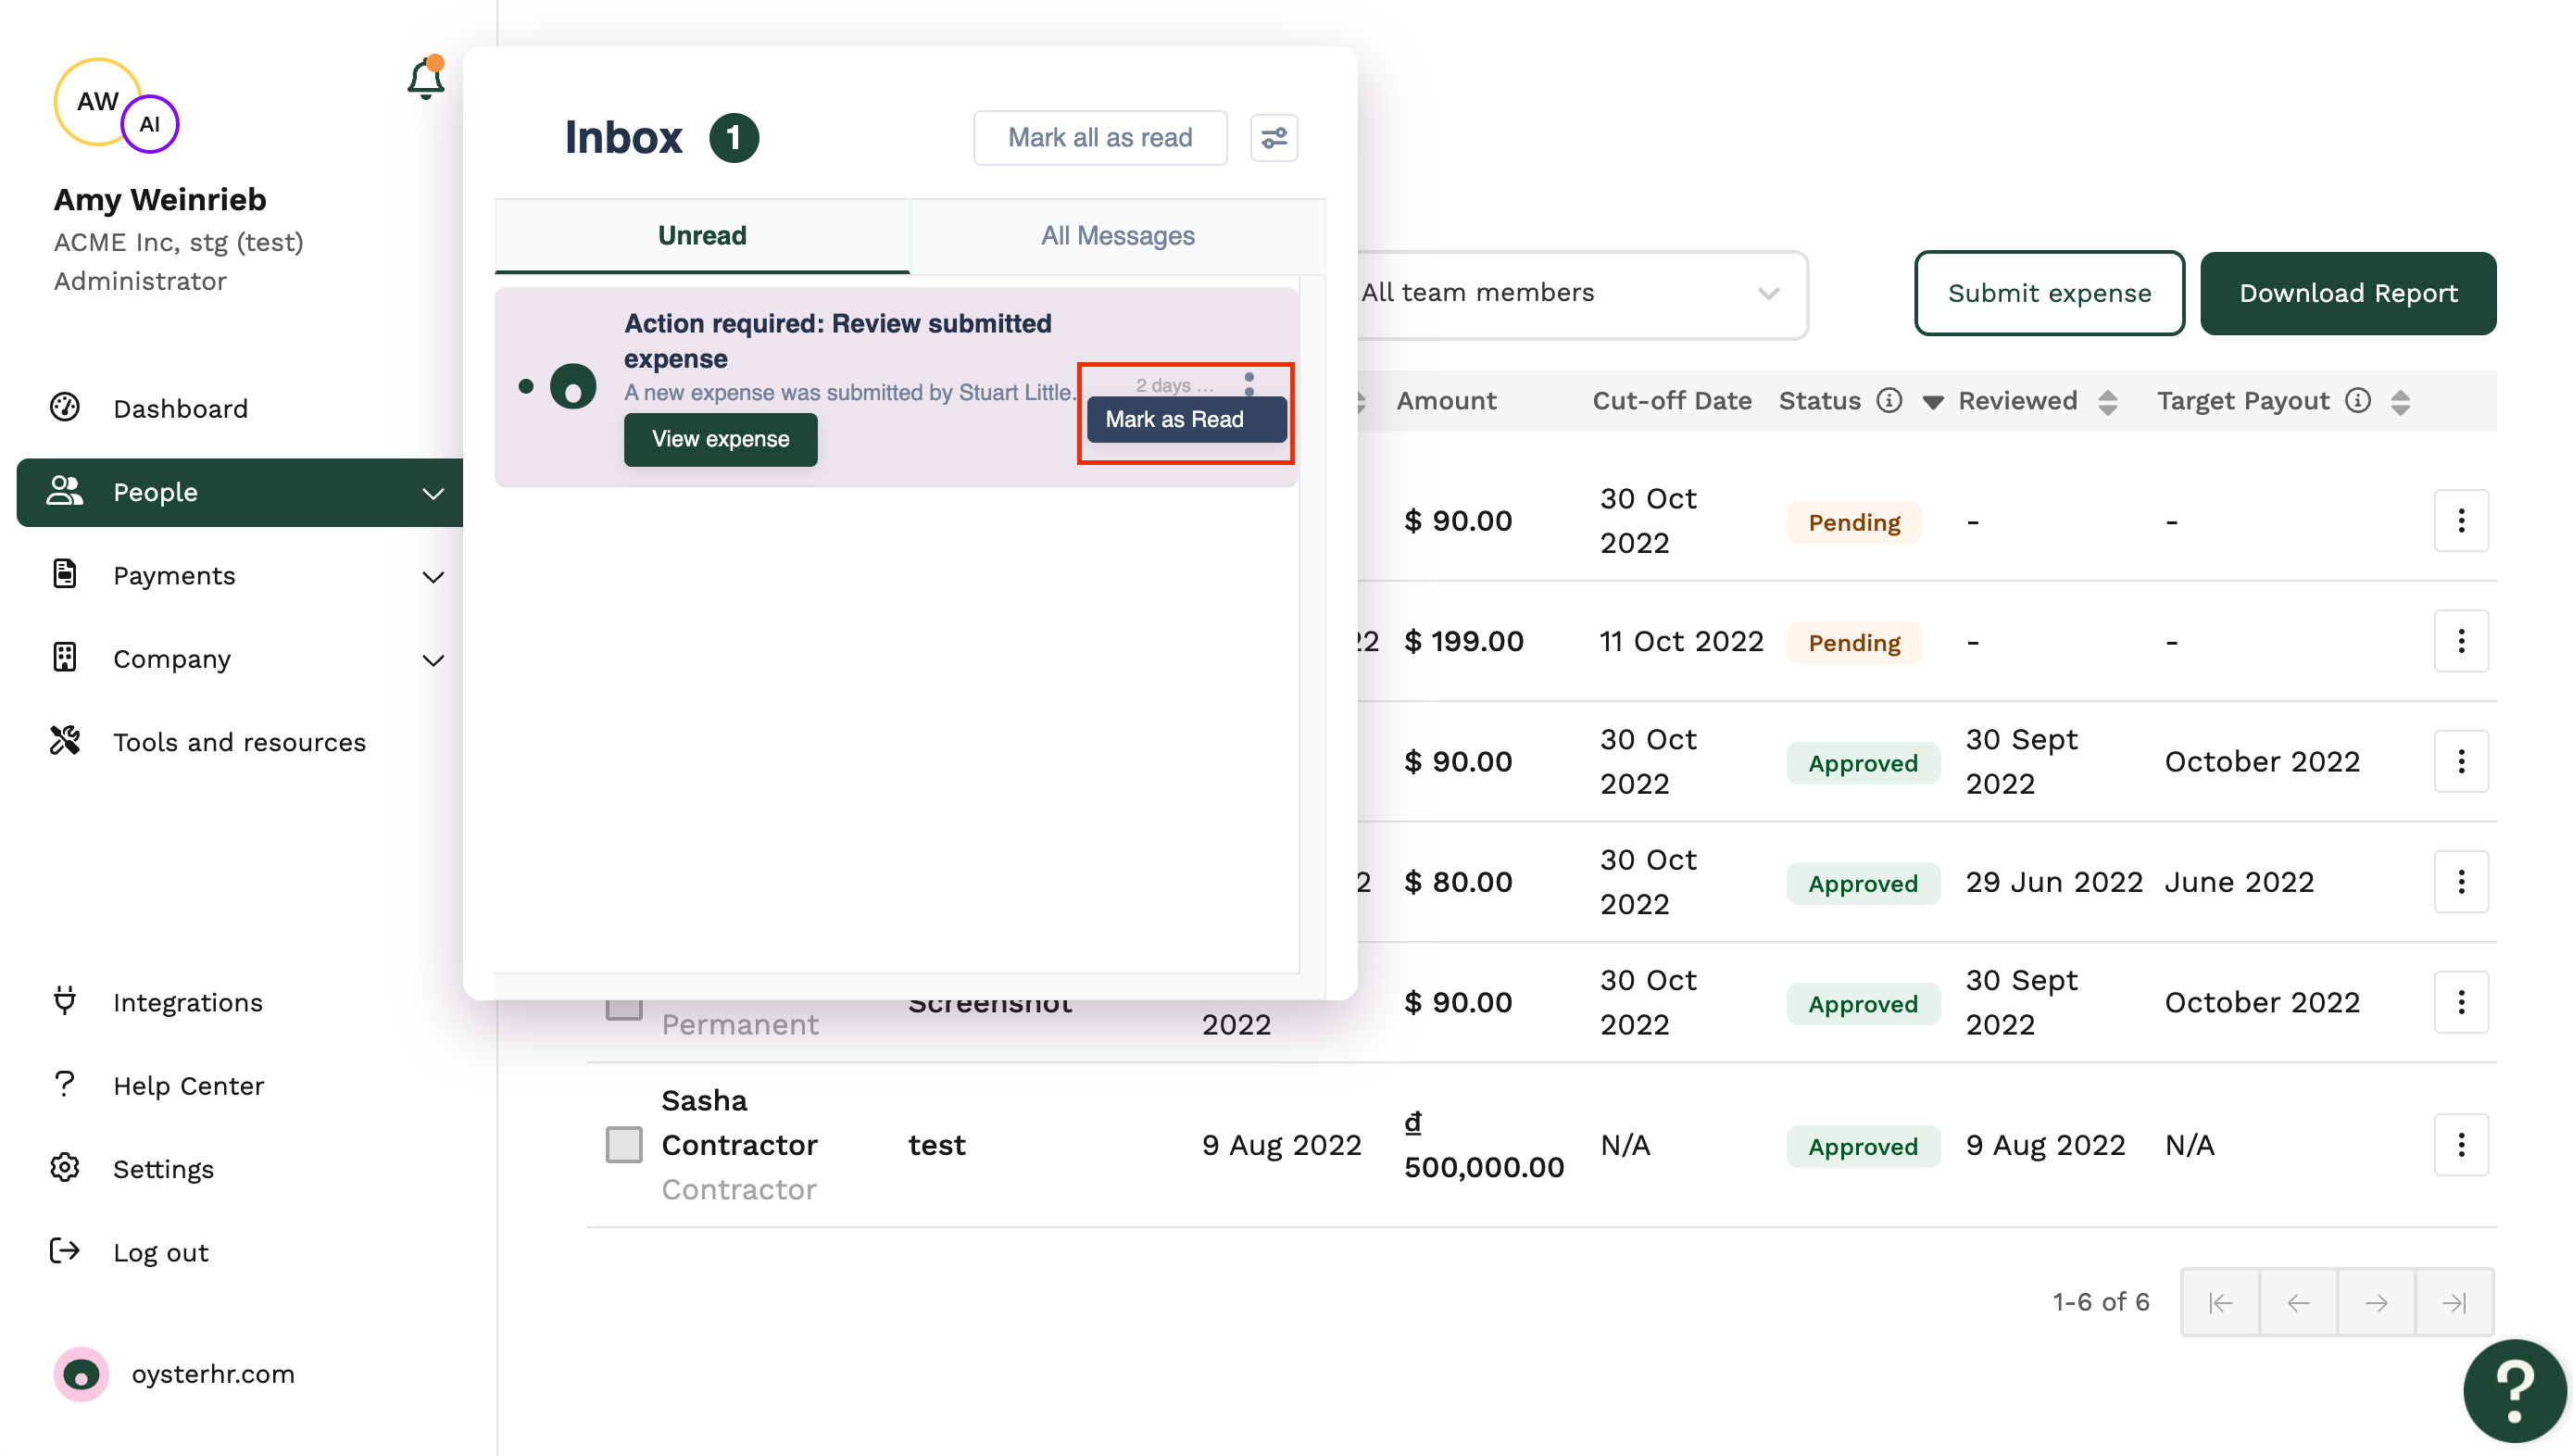Click the Status column info icon
The width and height of the screenshot is (2573, 1456).
1888,401
